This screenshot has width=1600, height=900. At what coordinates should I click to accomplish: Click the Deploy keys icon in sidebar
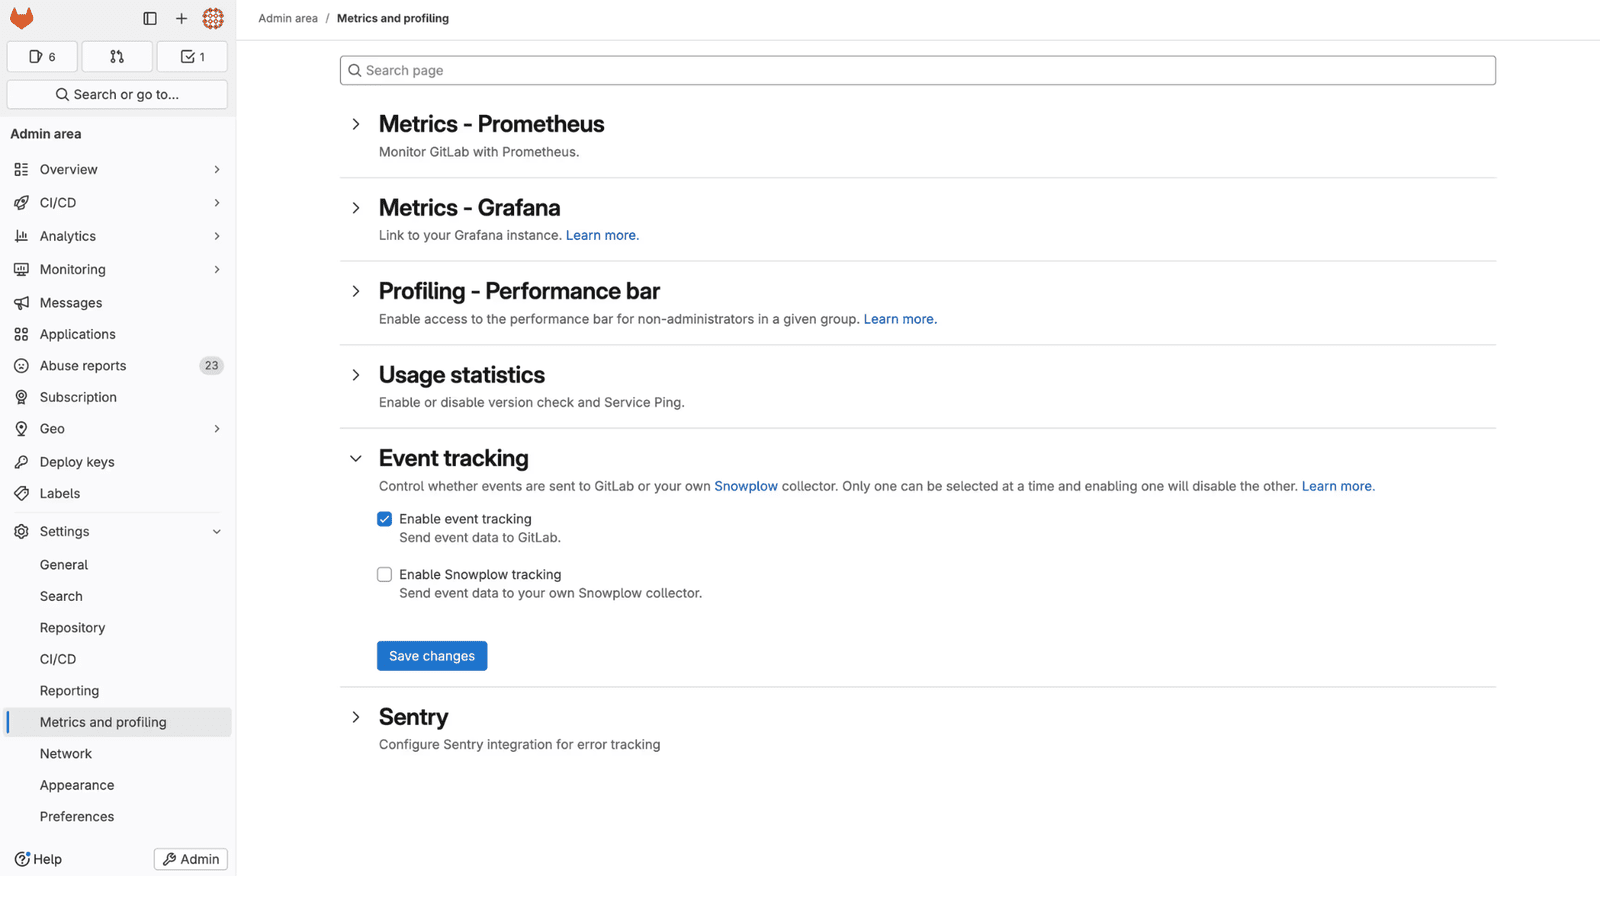[21, 461]
